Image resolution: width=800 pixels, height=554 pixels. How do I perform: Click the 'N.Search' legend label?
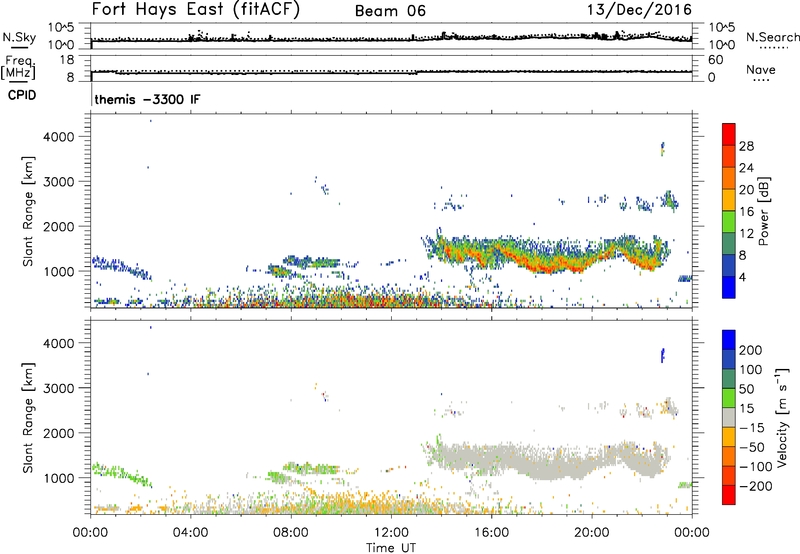[x=772, y=37]
